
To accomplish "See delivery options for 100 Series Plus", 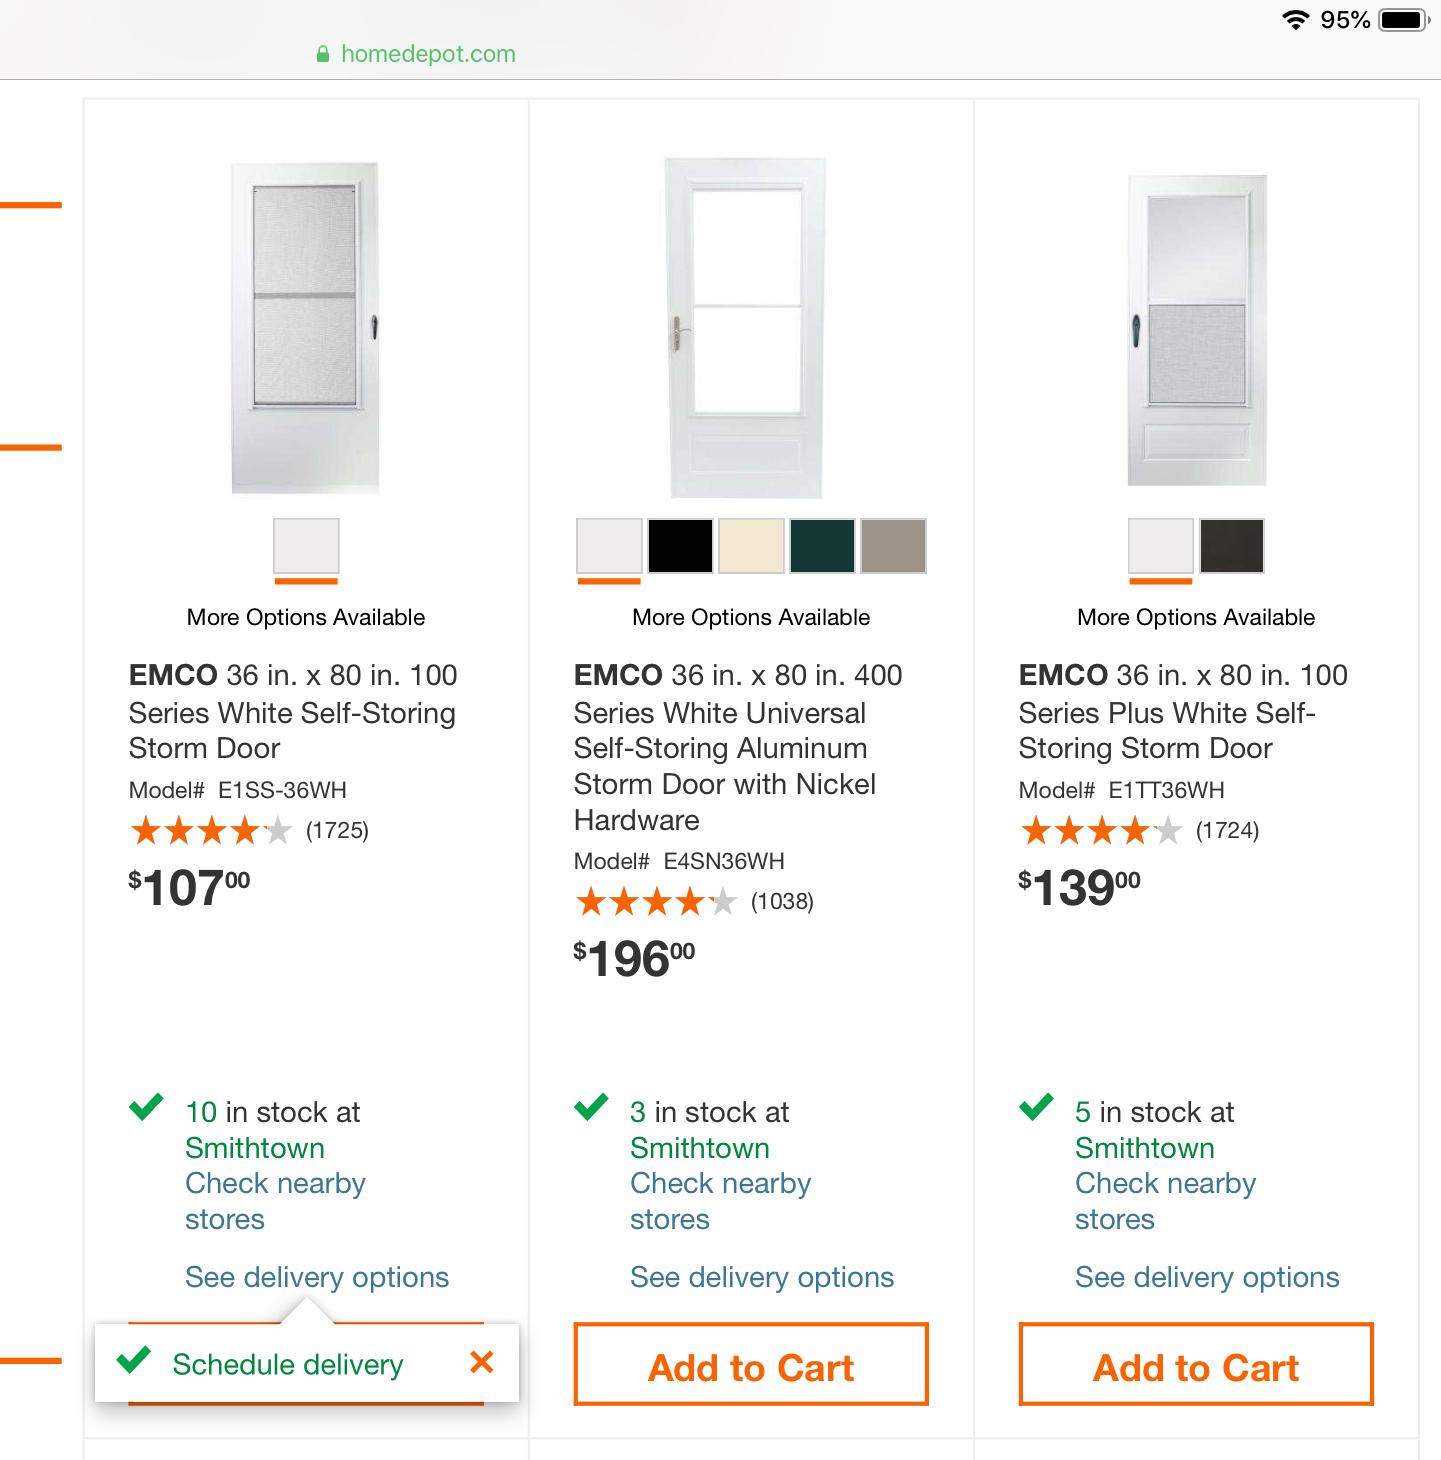I will pyautogui.click(x=1207, y=1277).
